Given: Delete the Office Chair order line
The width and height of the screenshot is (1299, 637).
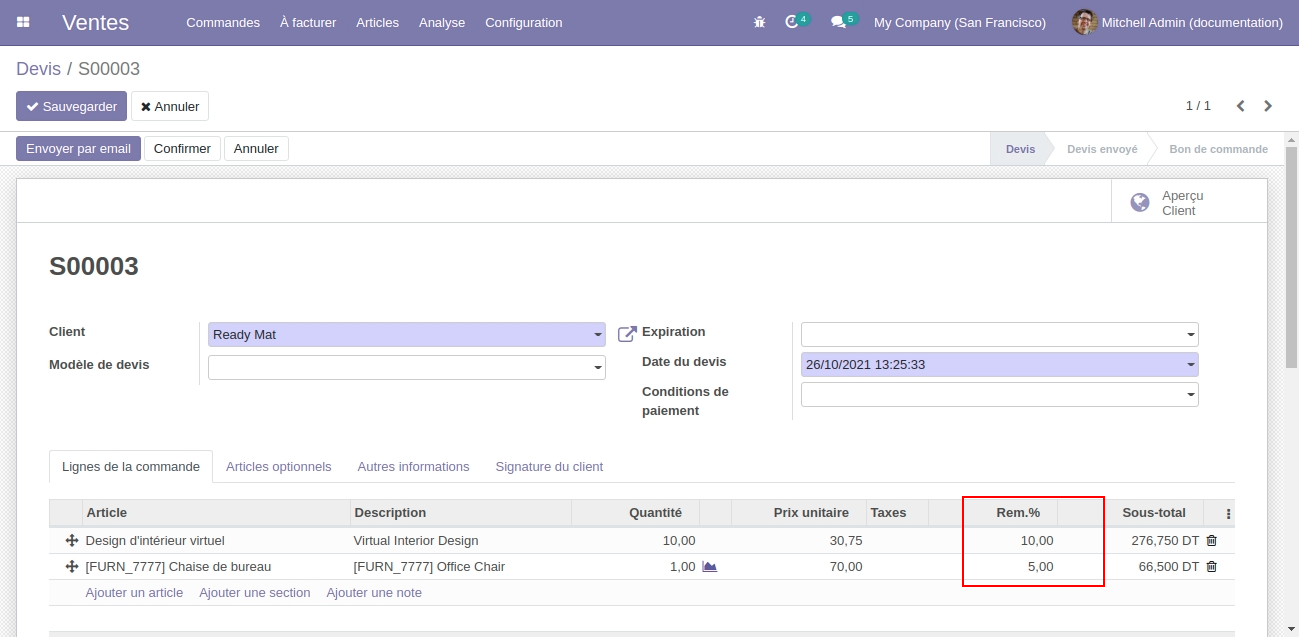Looking at the screenshot, I should click(1212, 567).
